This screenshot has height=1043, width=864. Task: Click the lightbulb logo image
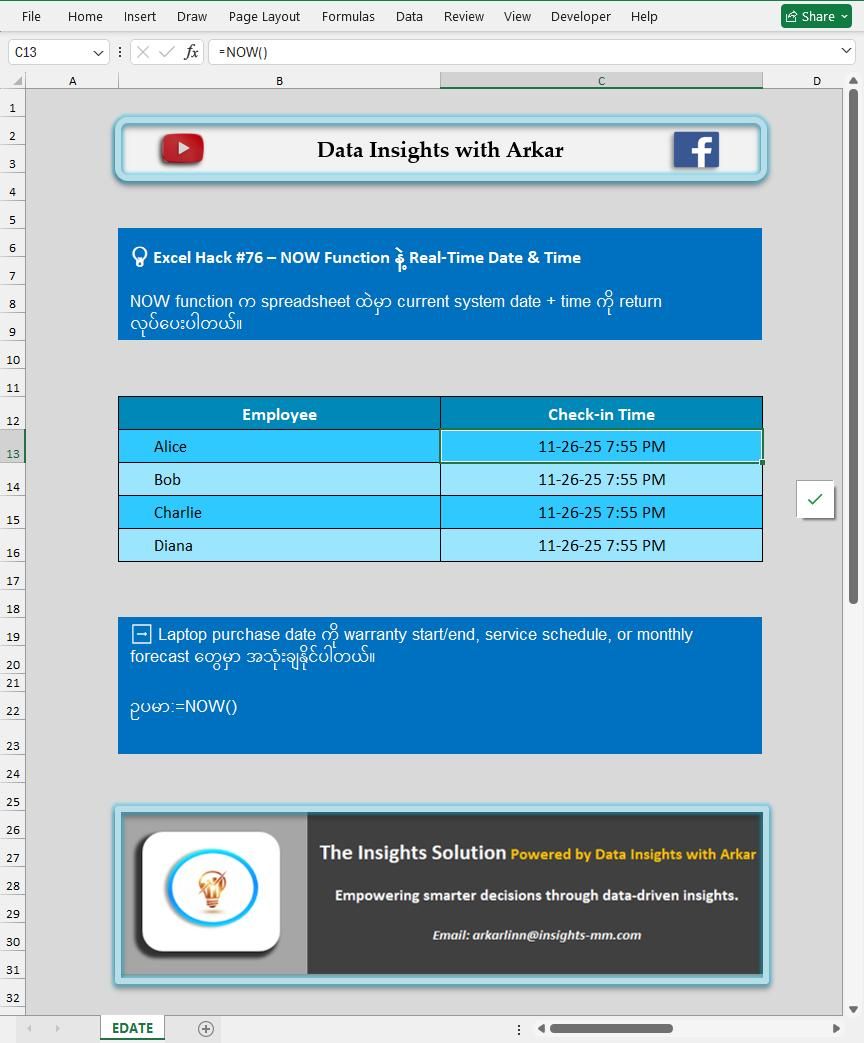click(211, 891)
